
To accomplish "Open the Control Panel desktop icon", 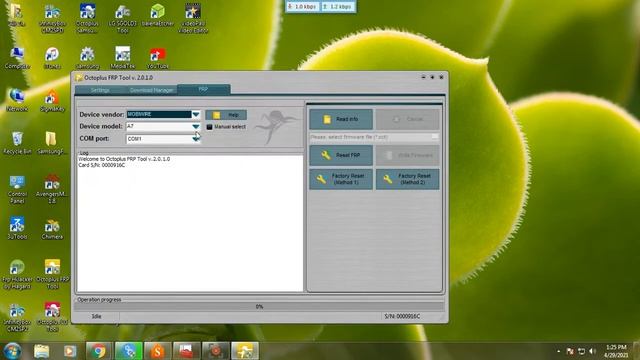I will 17,189.
